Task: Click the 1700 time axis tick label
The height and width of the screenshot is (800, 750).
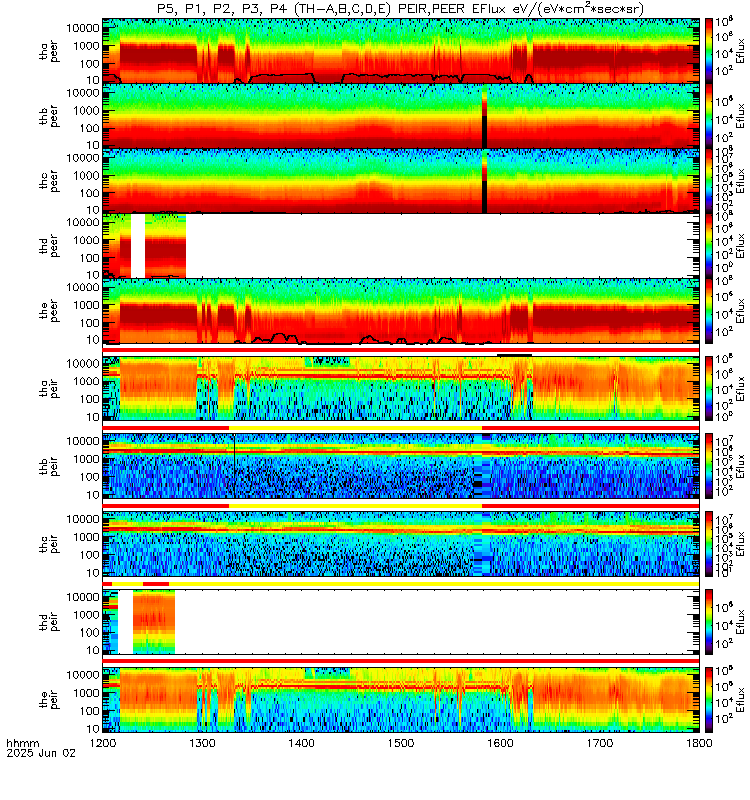Action: coord(599,742)
